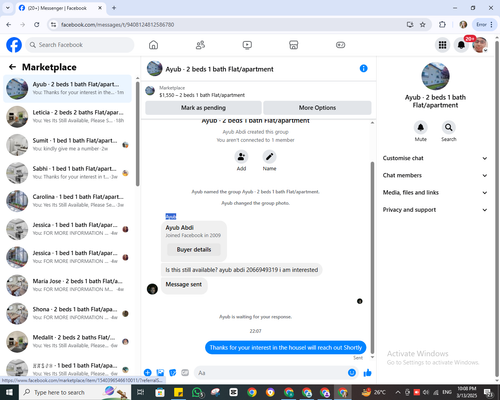Open conversation information blue icon
The height and width of the screenshot is (400, 500).
click(x=363, y=68)
